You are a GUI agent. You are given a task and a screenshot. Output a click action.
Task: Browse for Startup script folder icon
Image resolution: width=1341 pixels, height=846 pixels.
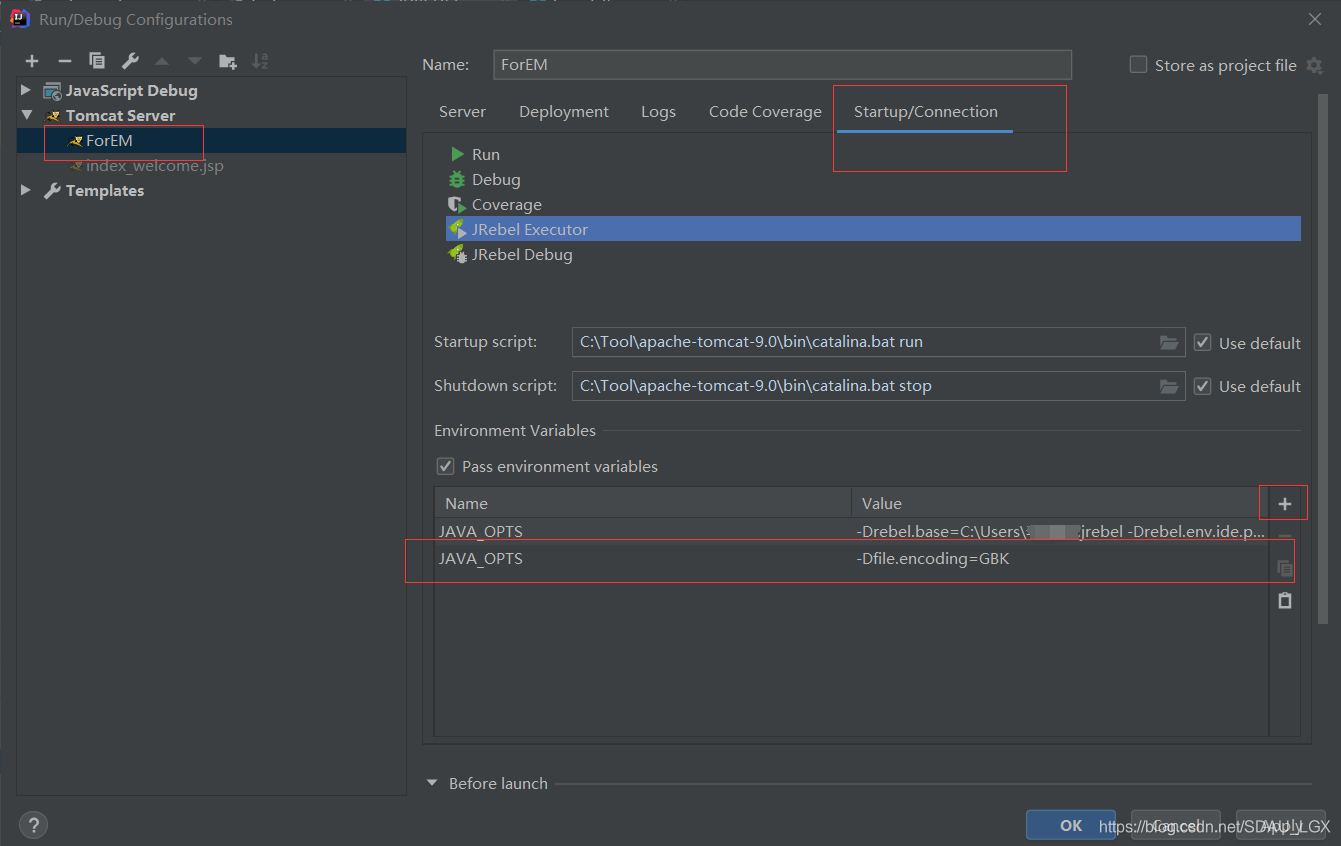1169,342
